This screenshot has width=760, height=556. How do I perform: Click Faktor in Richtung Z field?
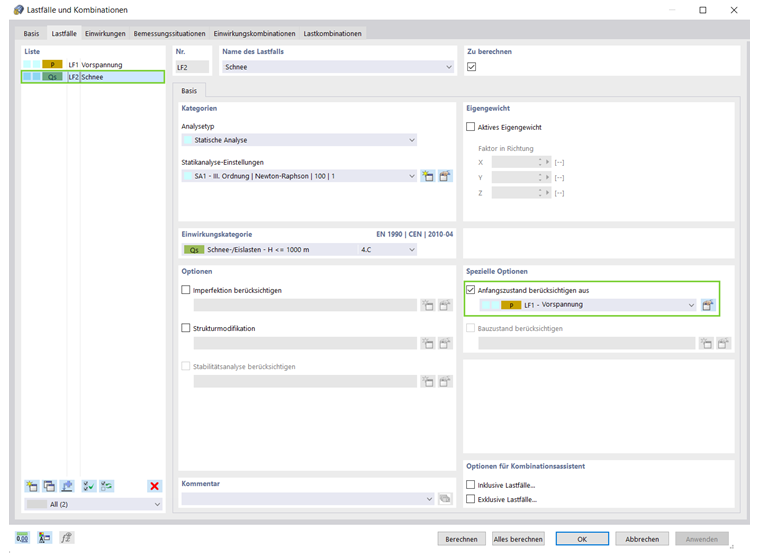(x=517, y=193)
